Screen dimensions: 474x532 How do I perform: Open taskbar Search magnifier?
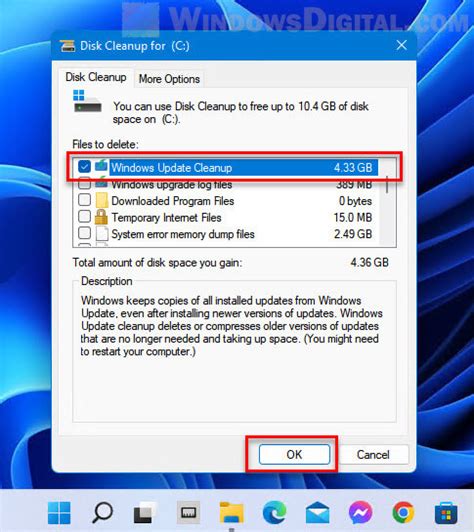point(102,512)
